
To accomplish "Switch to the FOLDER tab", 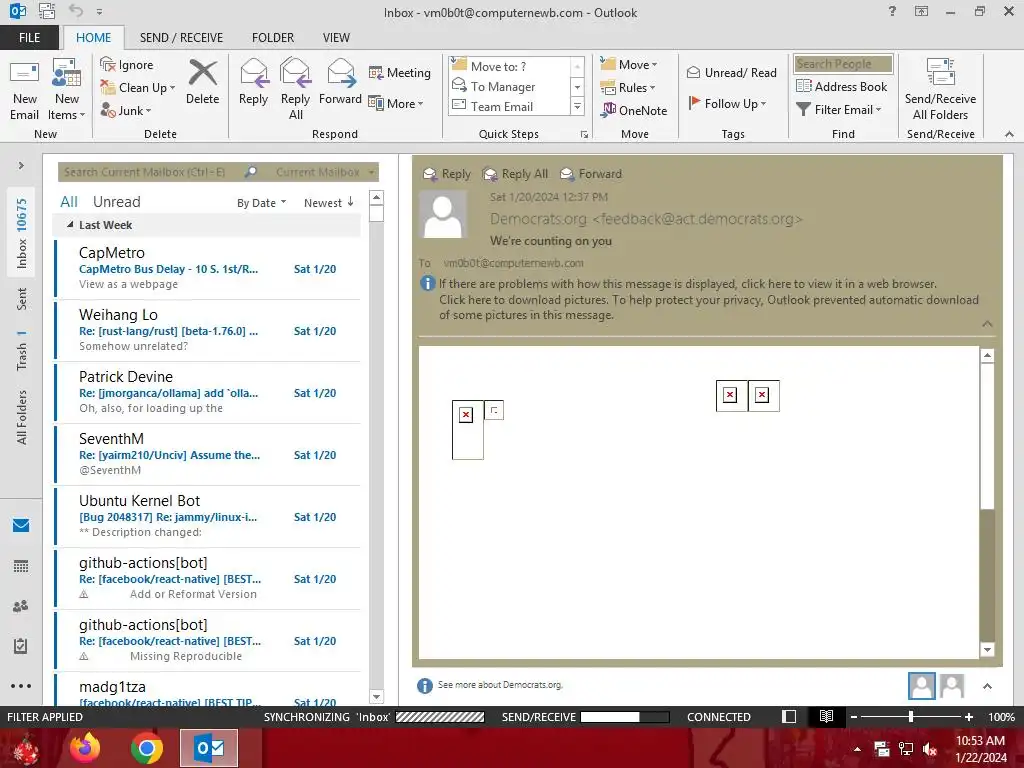I will click(273, 38).
